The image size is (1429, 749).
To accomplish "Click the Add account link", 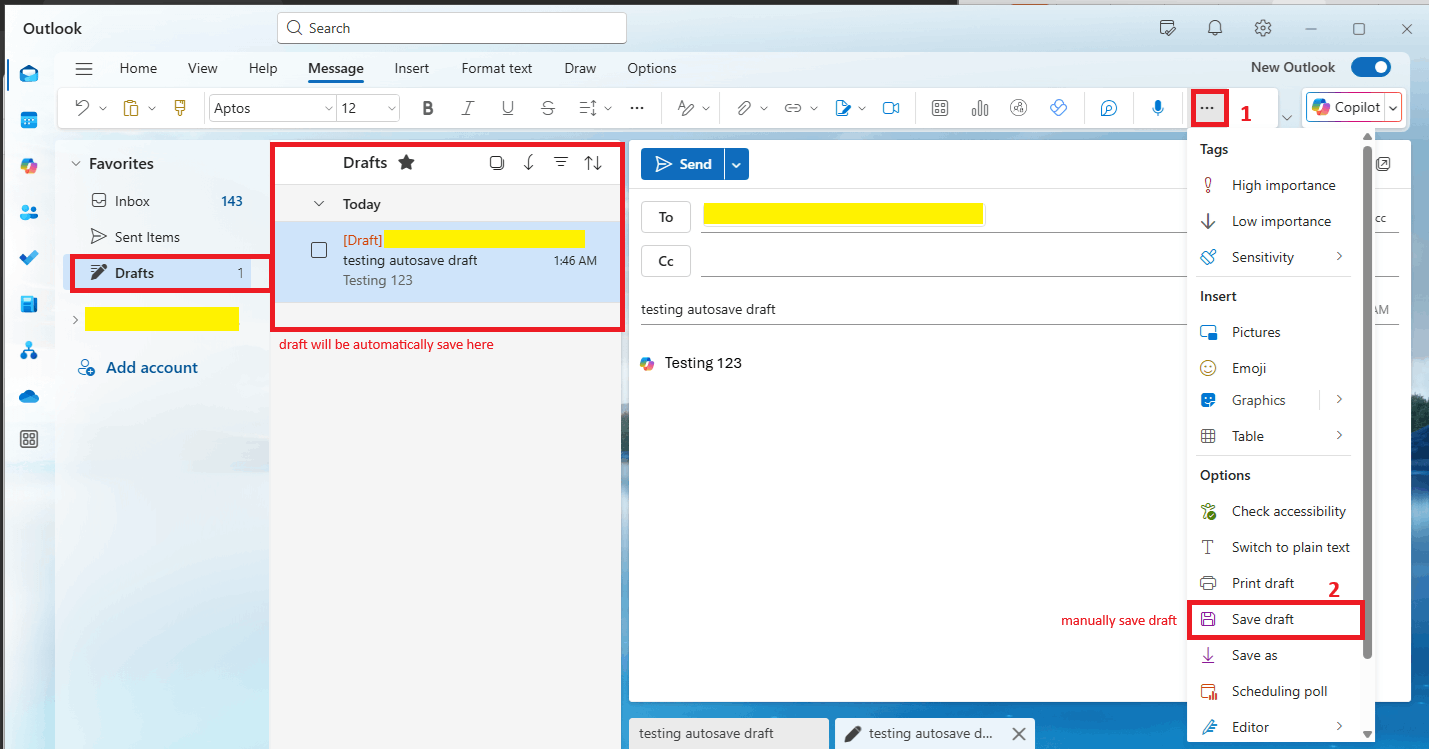I will coord(152,367).
